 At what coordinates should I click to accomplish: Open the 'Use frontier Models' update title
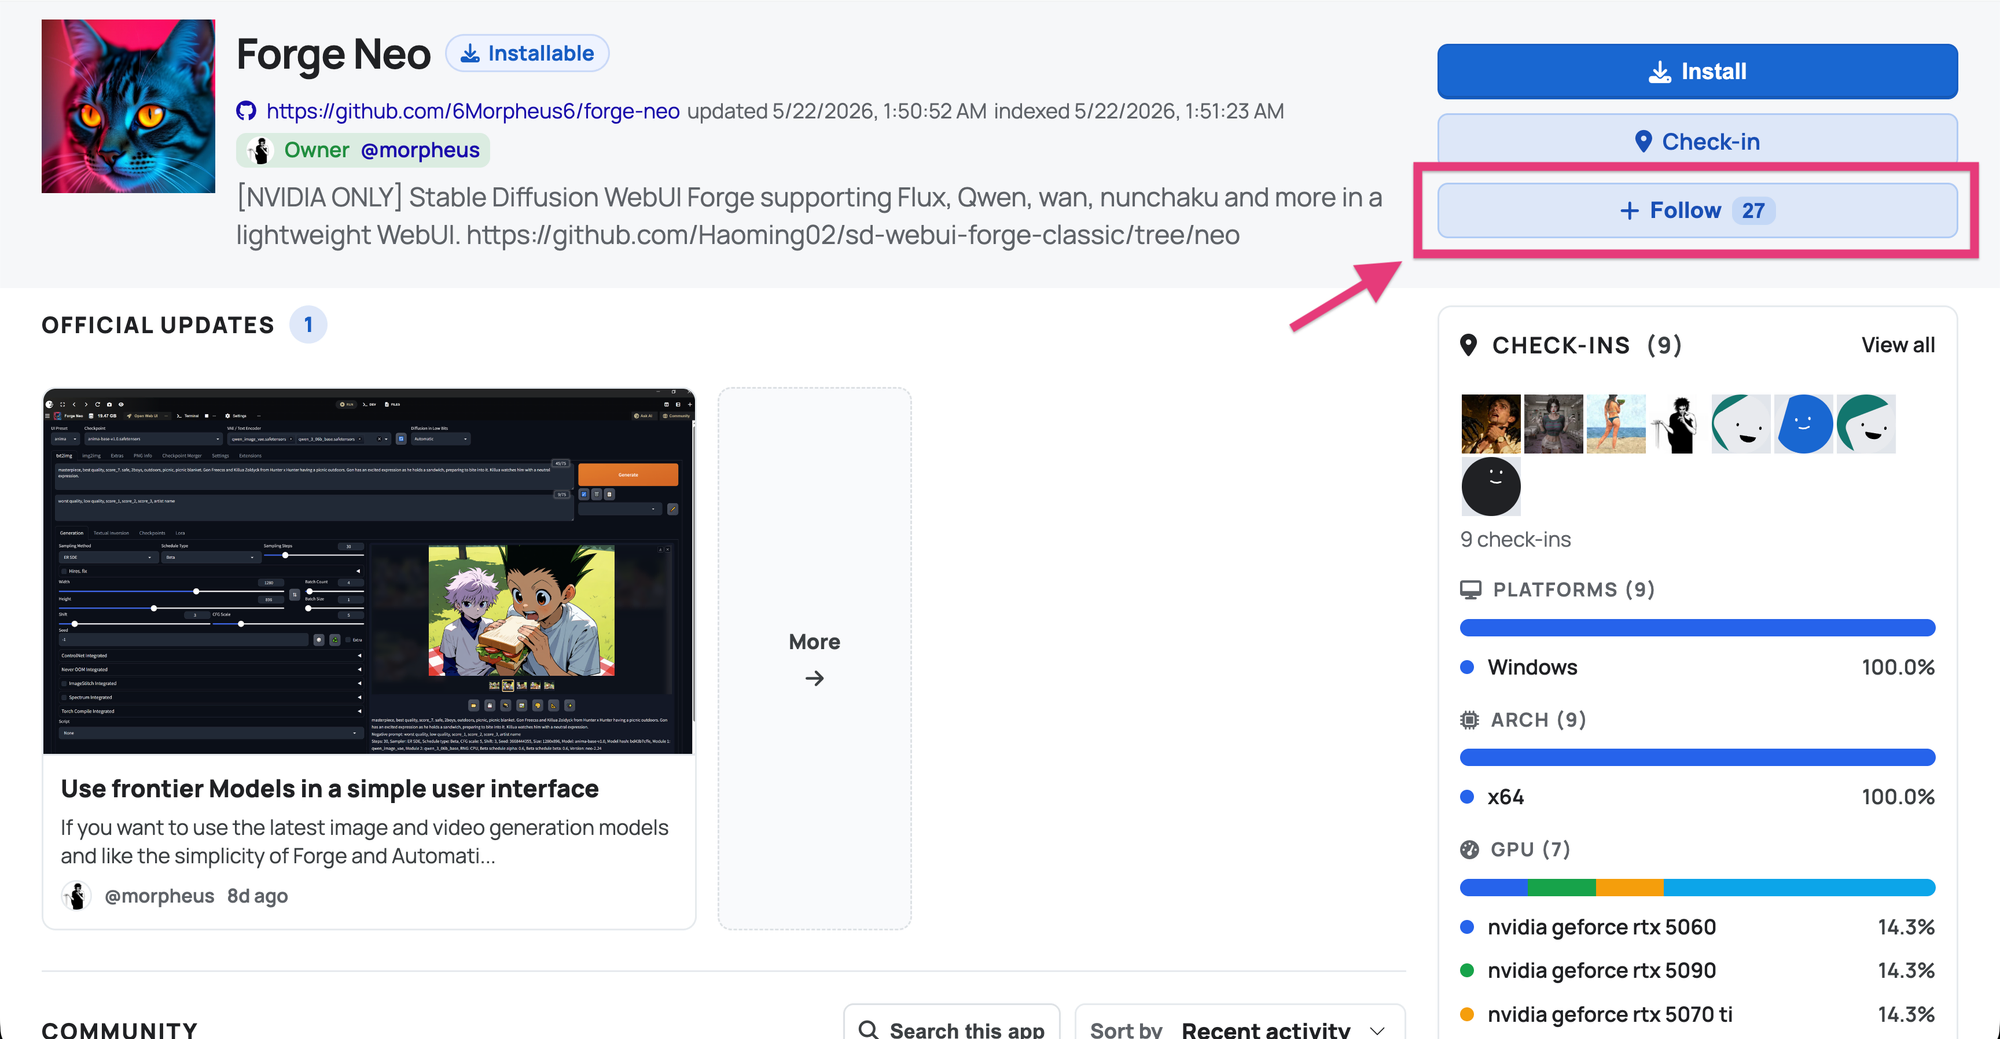330,789
